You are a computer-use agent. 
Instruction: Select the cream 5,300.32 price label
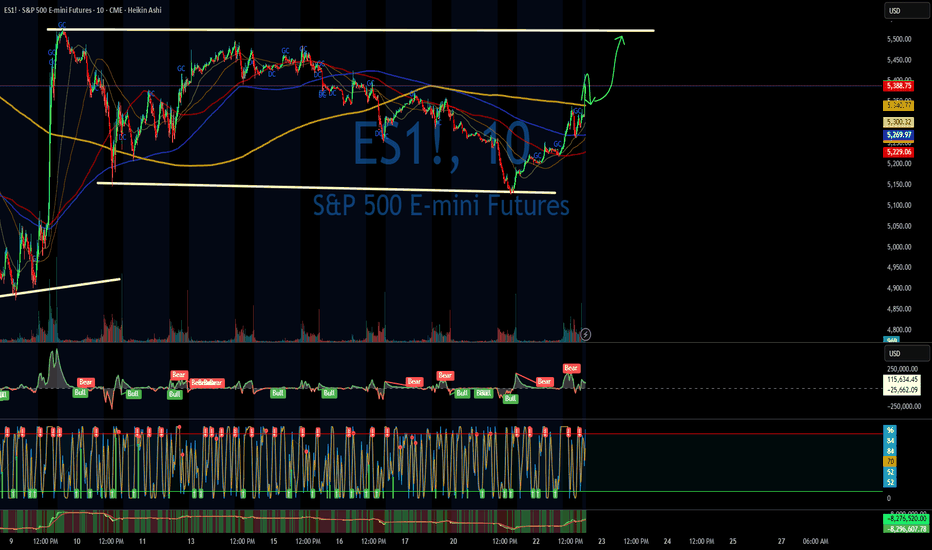pyautogui.click(x=899, y=122)
